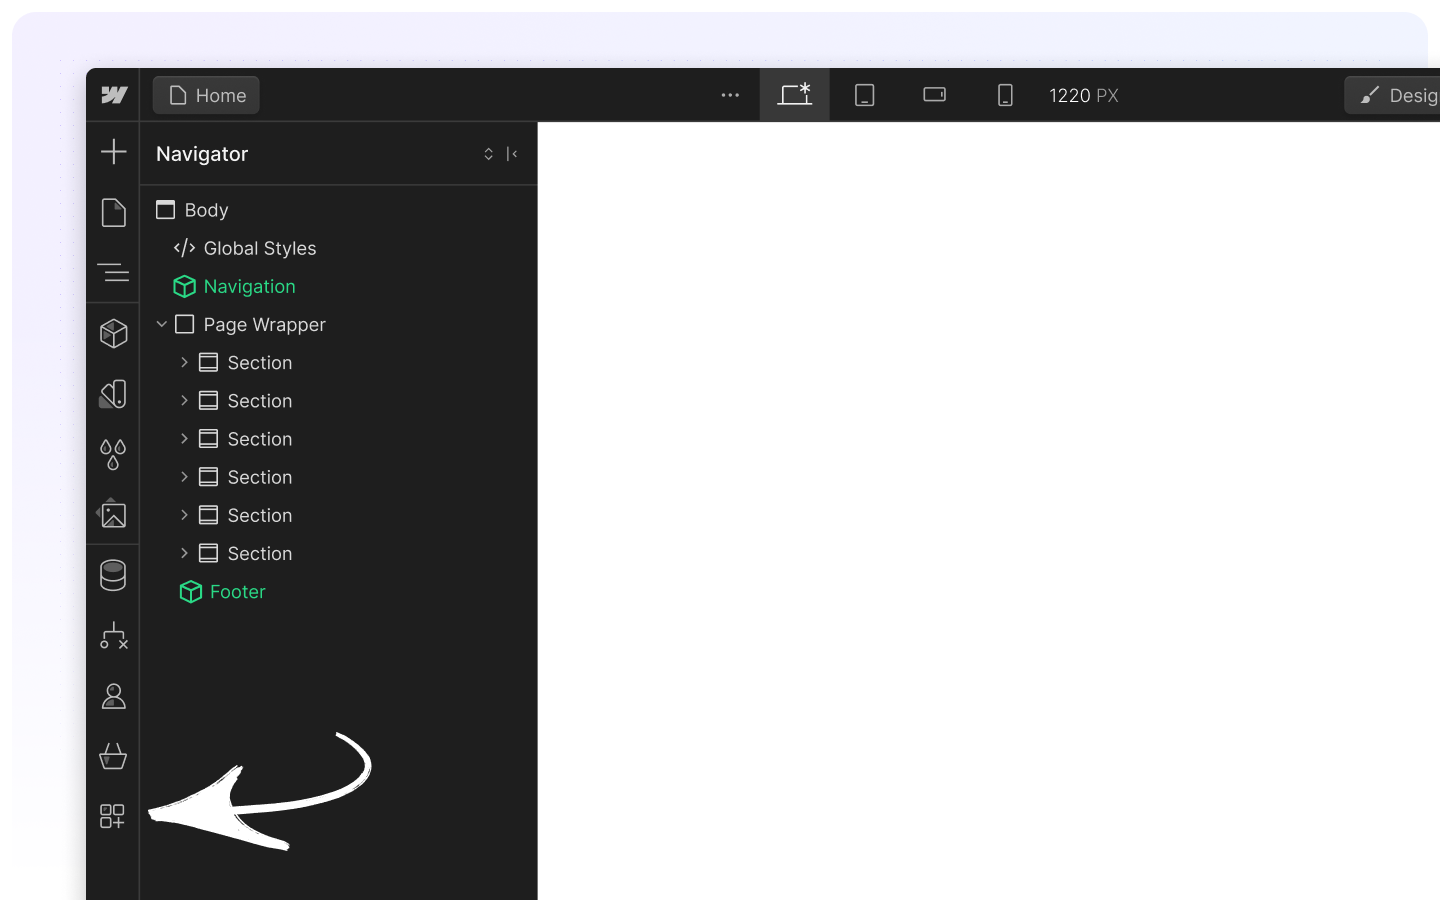Open the Pages panel icon
The height and width of the screenshot is (900, 1440).
click(x=114, y=212)
